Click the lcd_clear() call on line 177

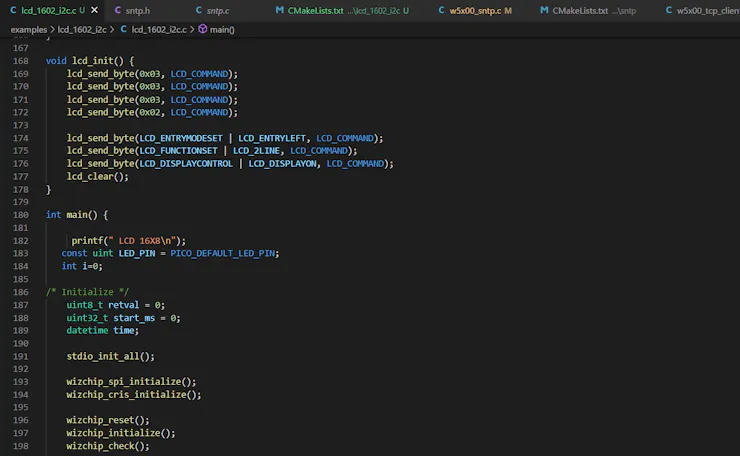(97, 177)
